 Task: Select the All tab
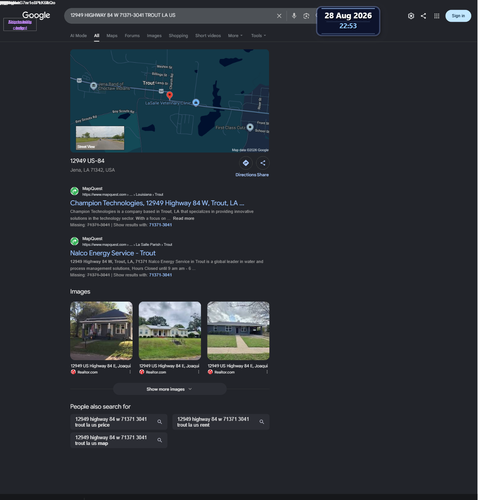coord(97,36)
